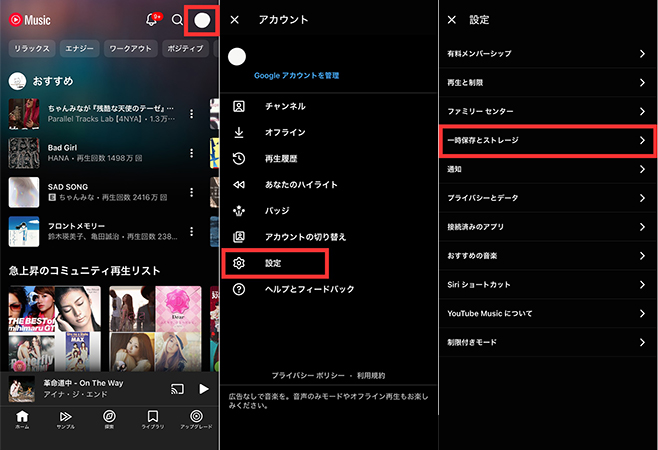The width and height of the screenshot is (658, 450).
Task: Open 制限付きモード setting
Action: (548, 343)
